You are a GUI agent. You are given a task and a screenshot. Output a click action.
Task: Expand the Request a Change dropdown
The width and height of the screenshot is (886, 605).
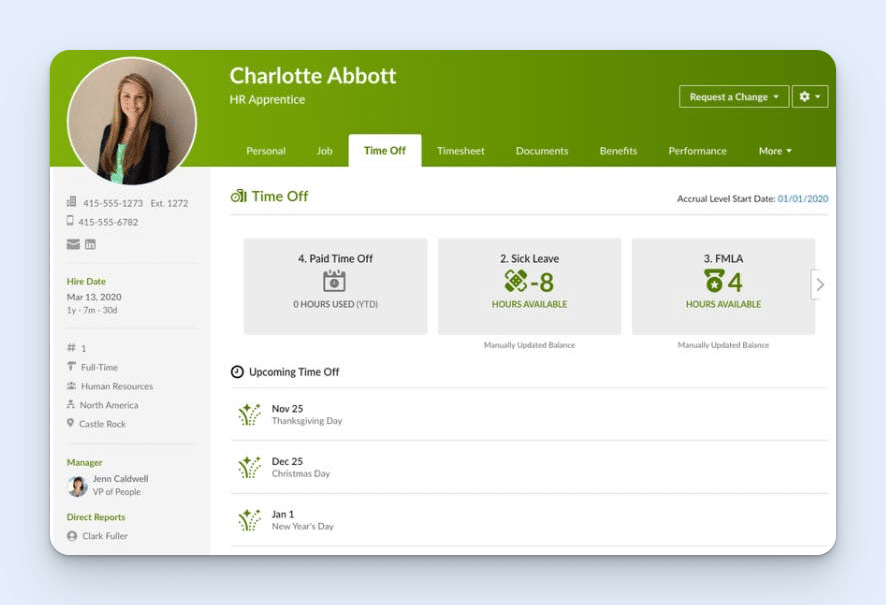coord(733,96)
